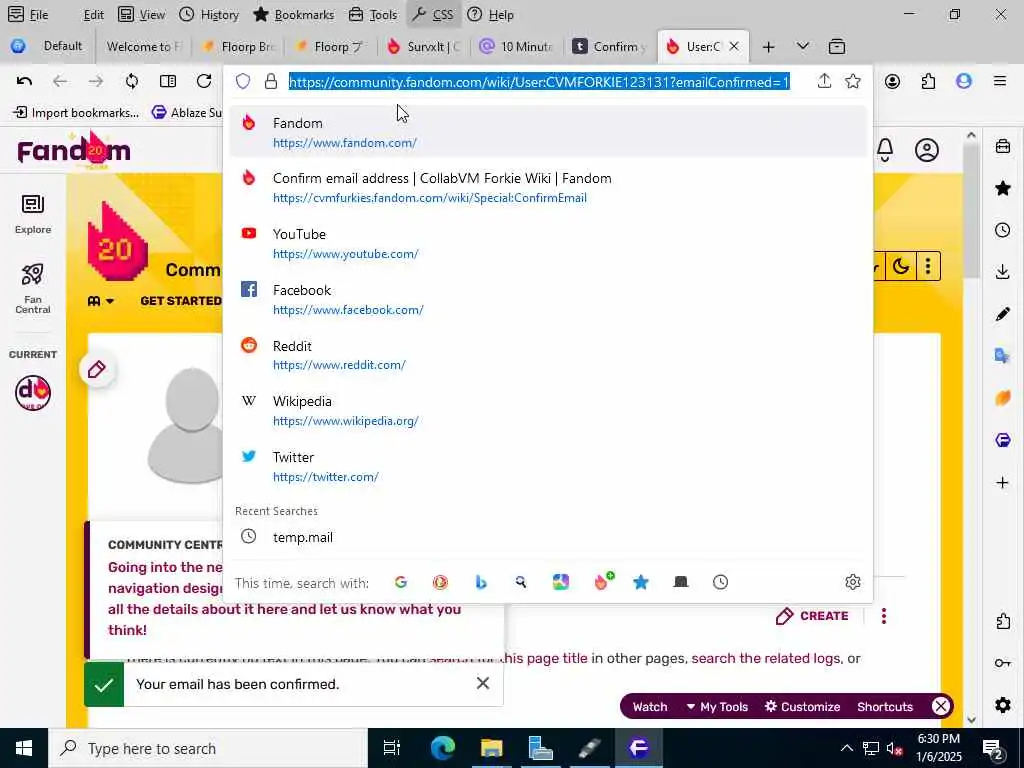Screen dimensions: 1024x768
Task: Open Fandom notifications bell
Action: pos(885,150)
